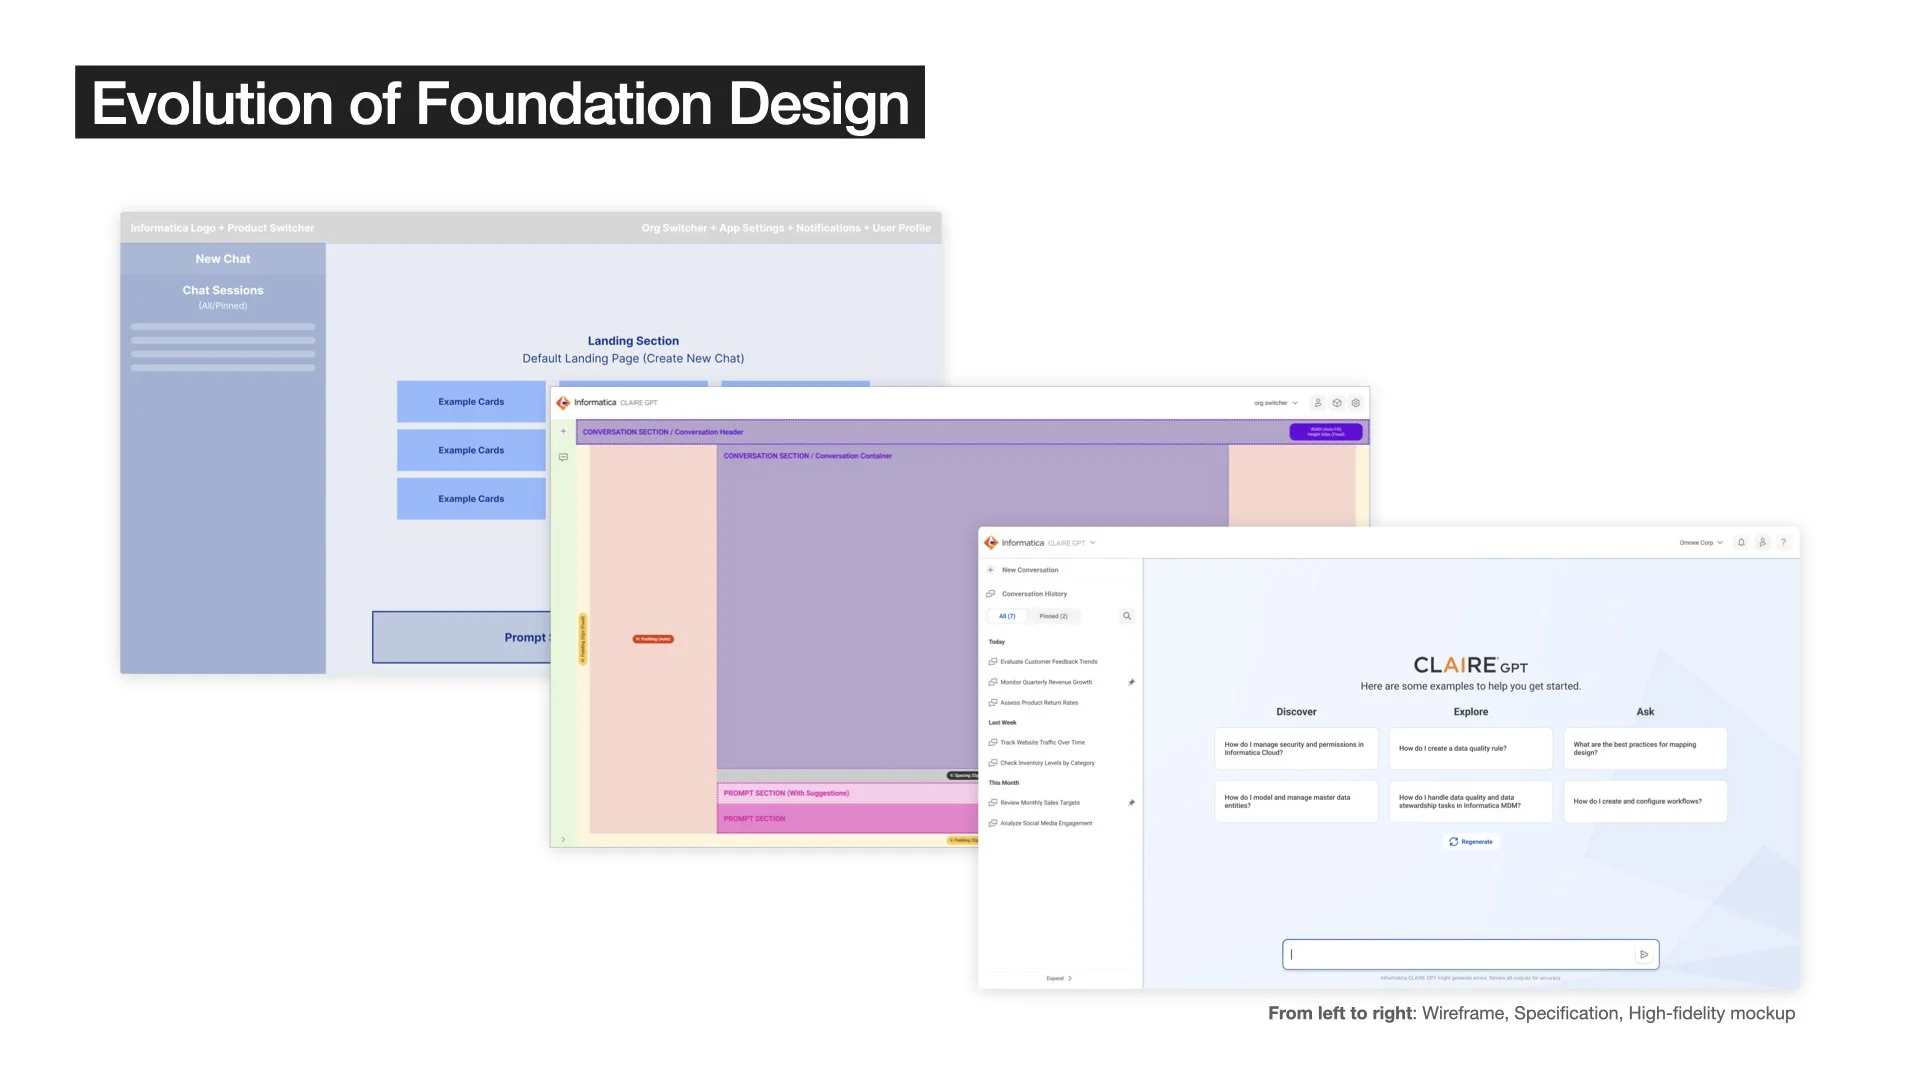Open the org switcher dropdown in specification
This screenshot has width=1920, height=1080.
point(1276,403)
